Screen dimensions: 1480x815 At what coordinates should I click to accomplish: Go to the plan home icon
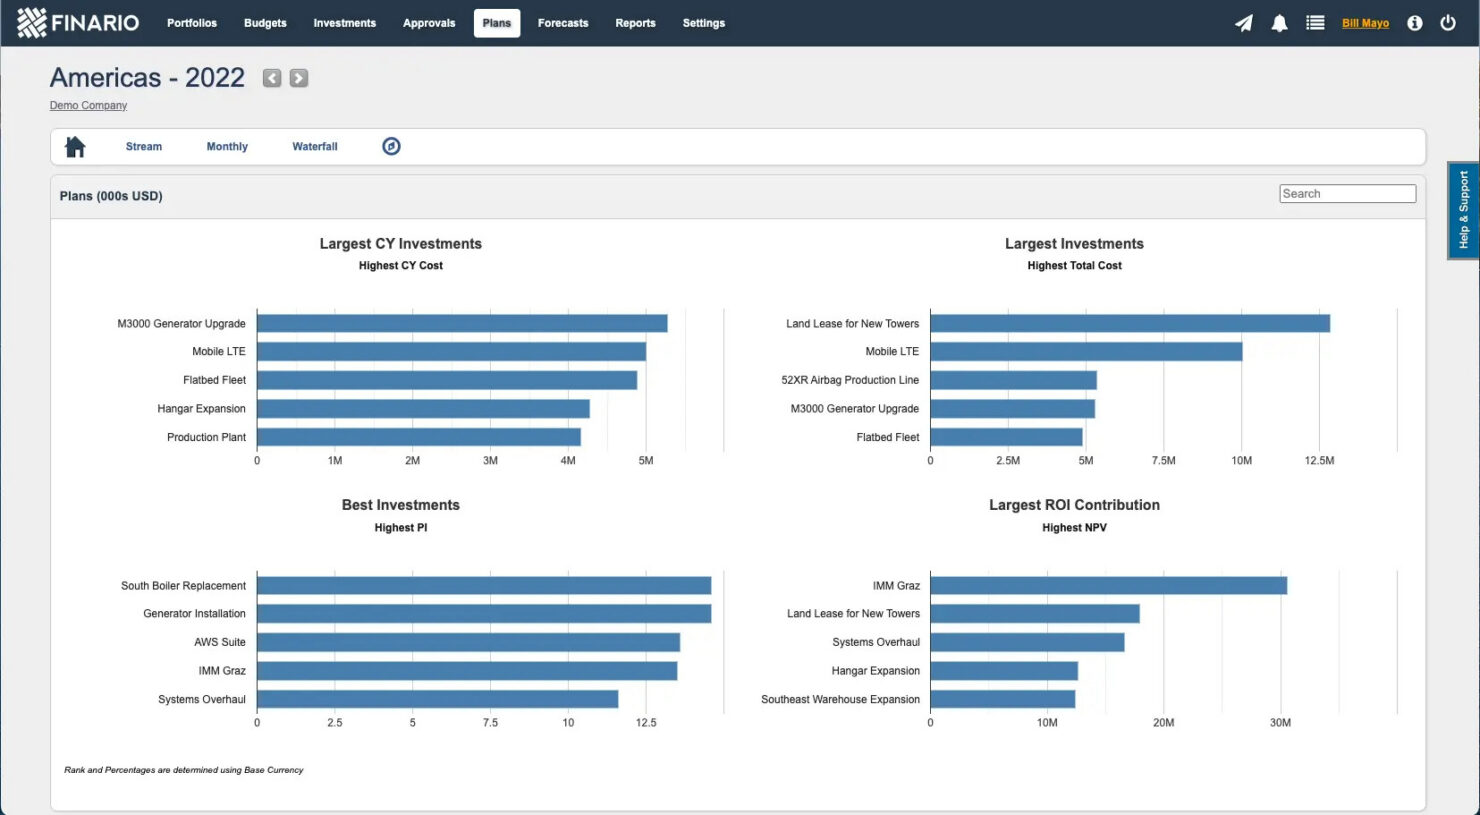tap(75, 147)
